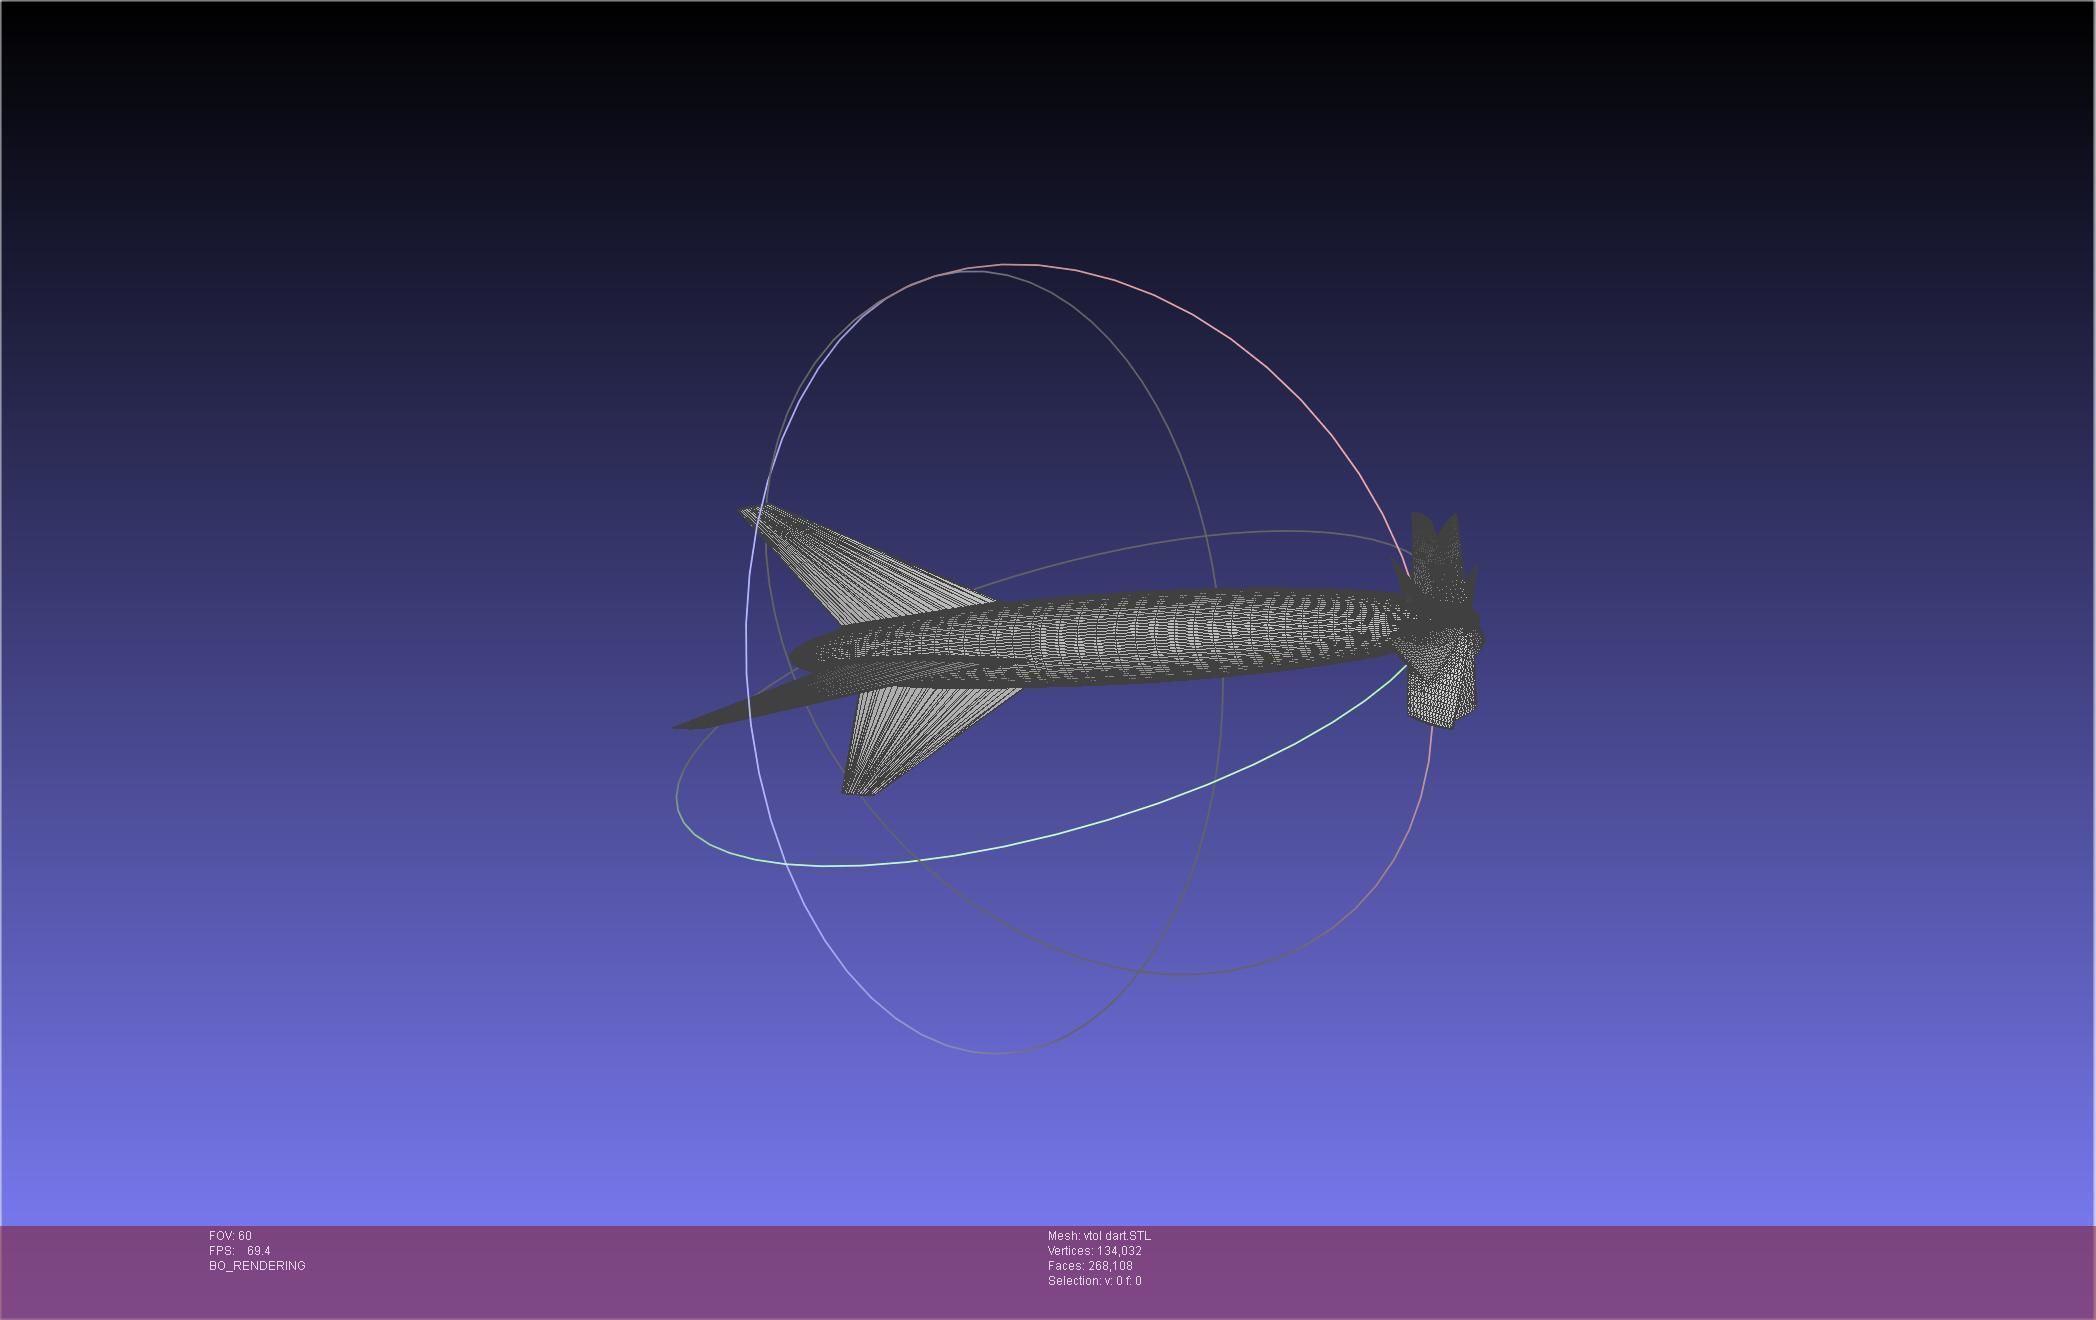Click the Selection: v: 0 f: 0 text
This screenshot has height=1320, width=2096.
(1094, 1281)
